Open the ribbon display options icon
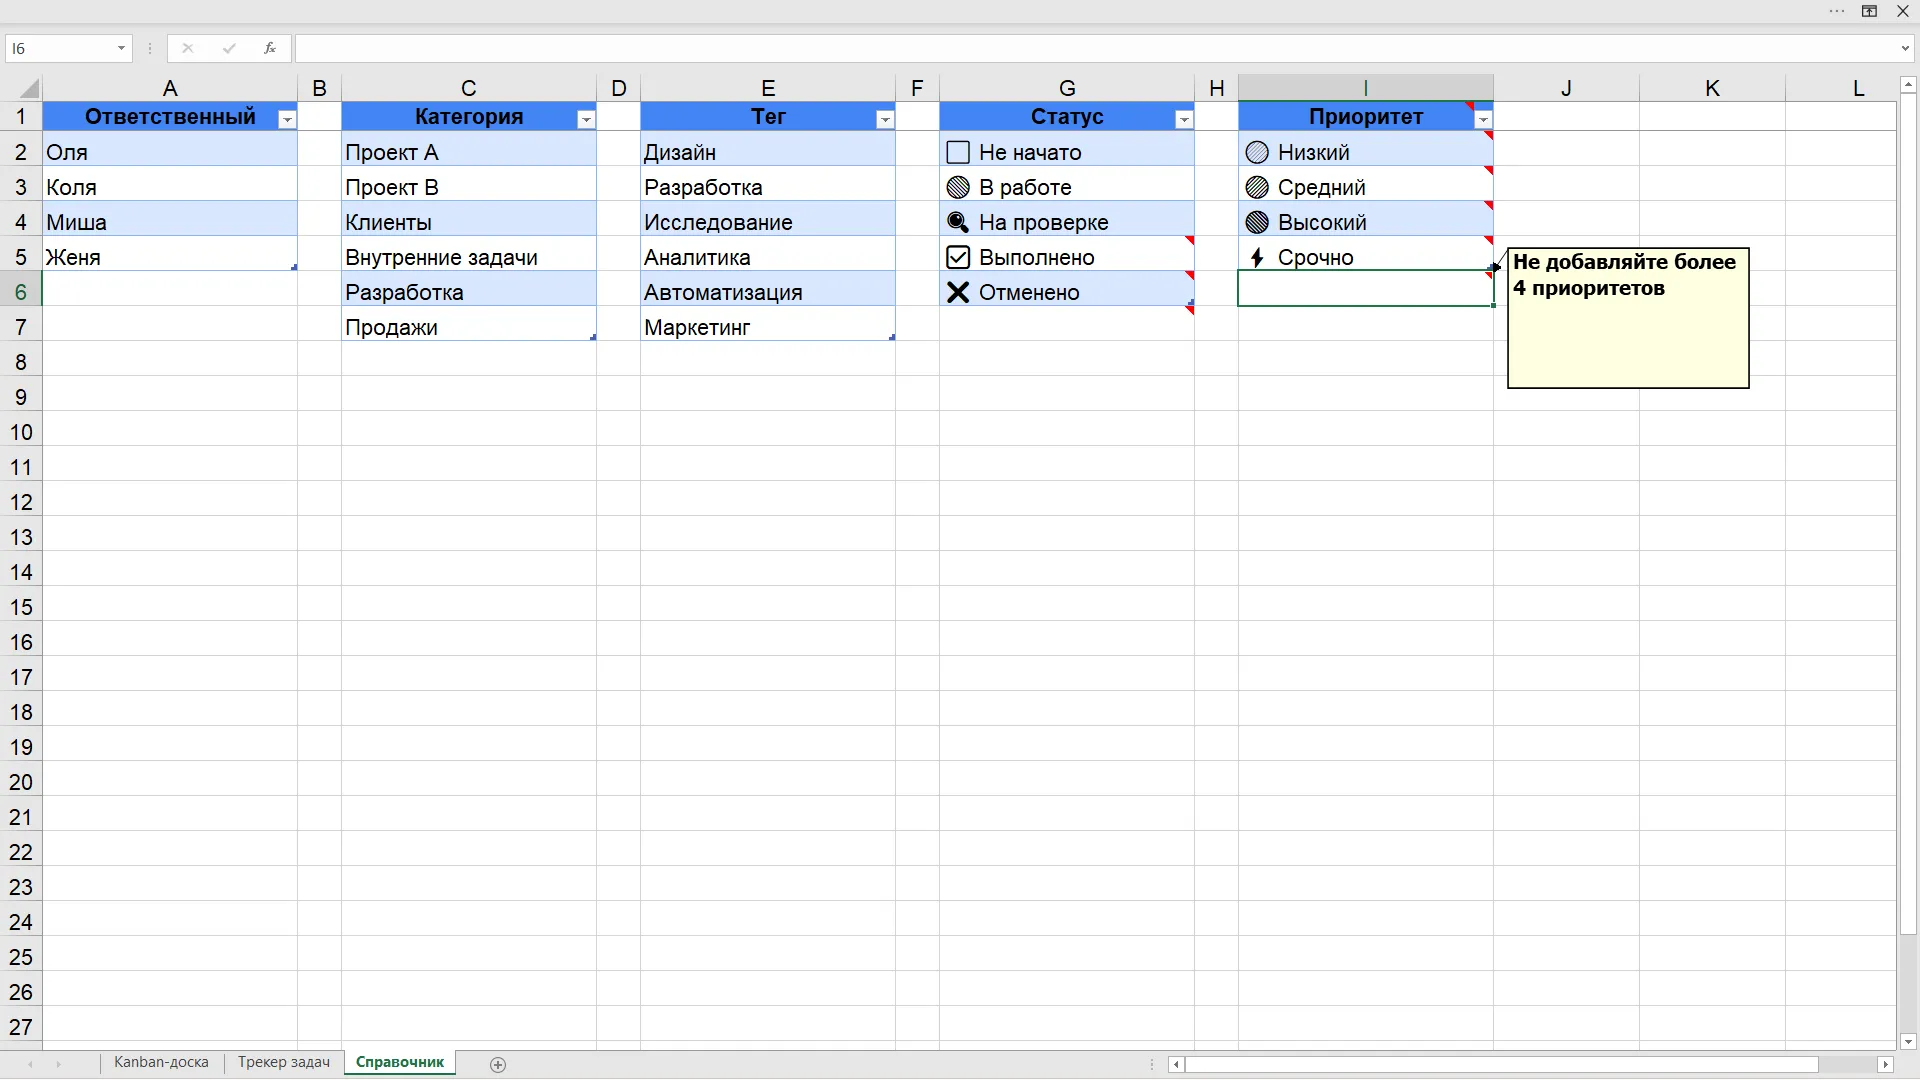The image size is (1920, 1080). pyautogui.click(x=1869, y=11)
